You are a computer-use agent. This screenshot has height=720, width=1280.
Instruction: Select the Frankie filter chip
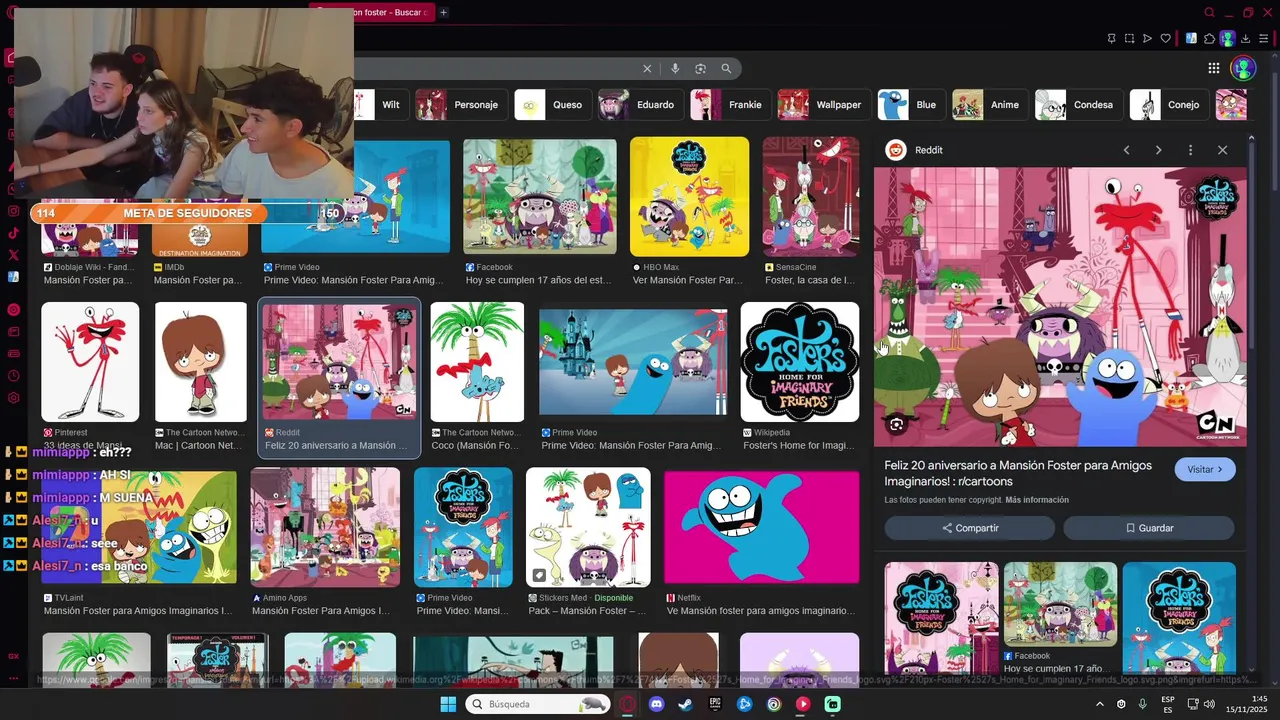(730, 104)
